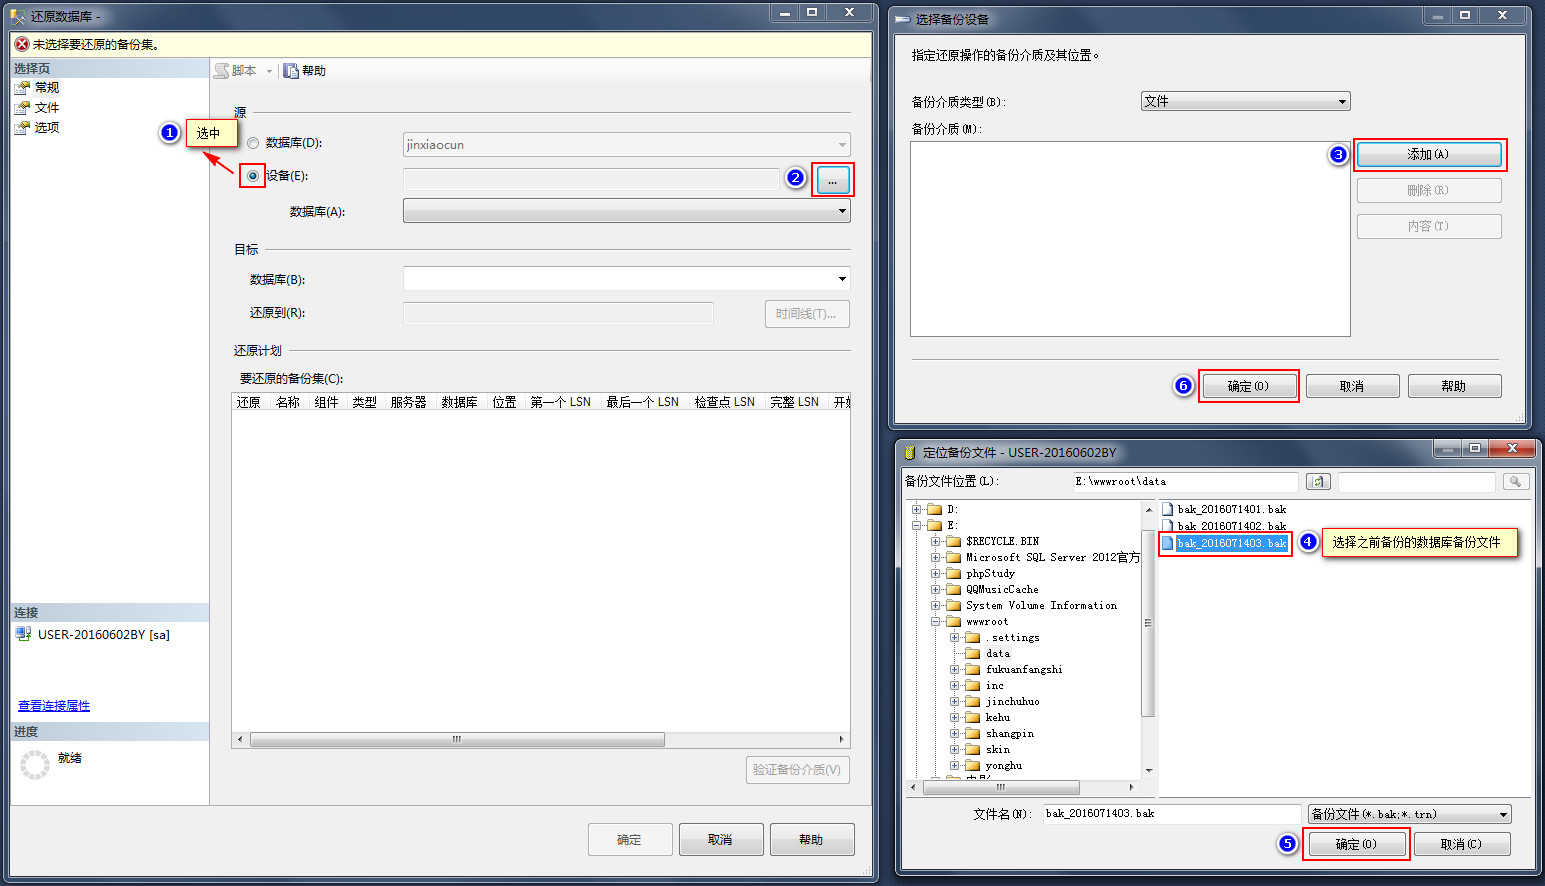
Task: Click the 文件名(N) input field
Action: (1172, 814)
